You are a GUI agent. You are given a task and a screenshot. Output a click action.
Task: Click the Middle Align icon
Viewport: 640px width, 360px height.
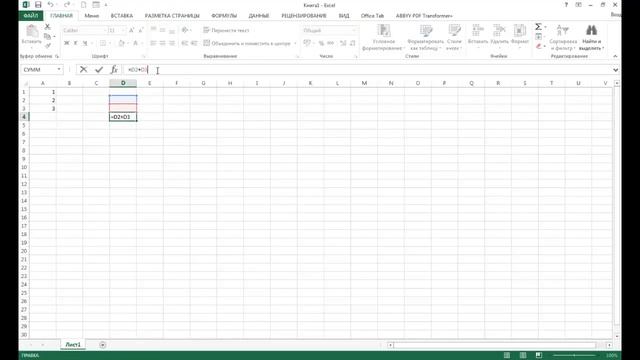pos(162,31)
